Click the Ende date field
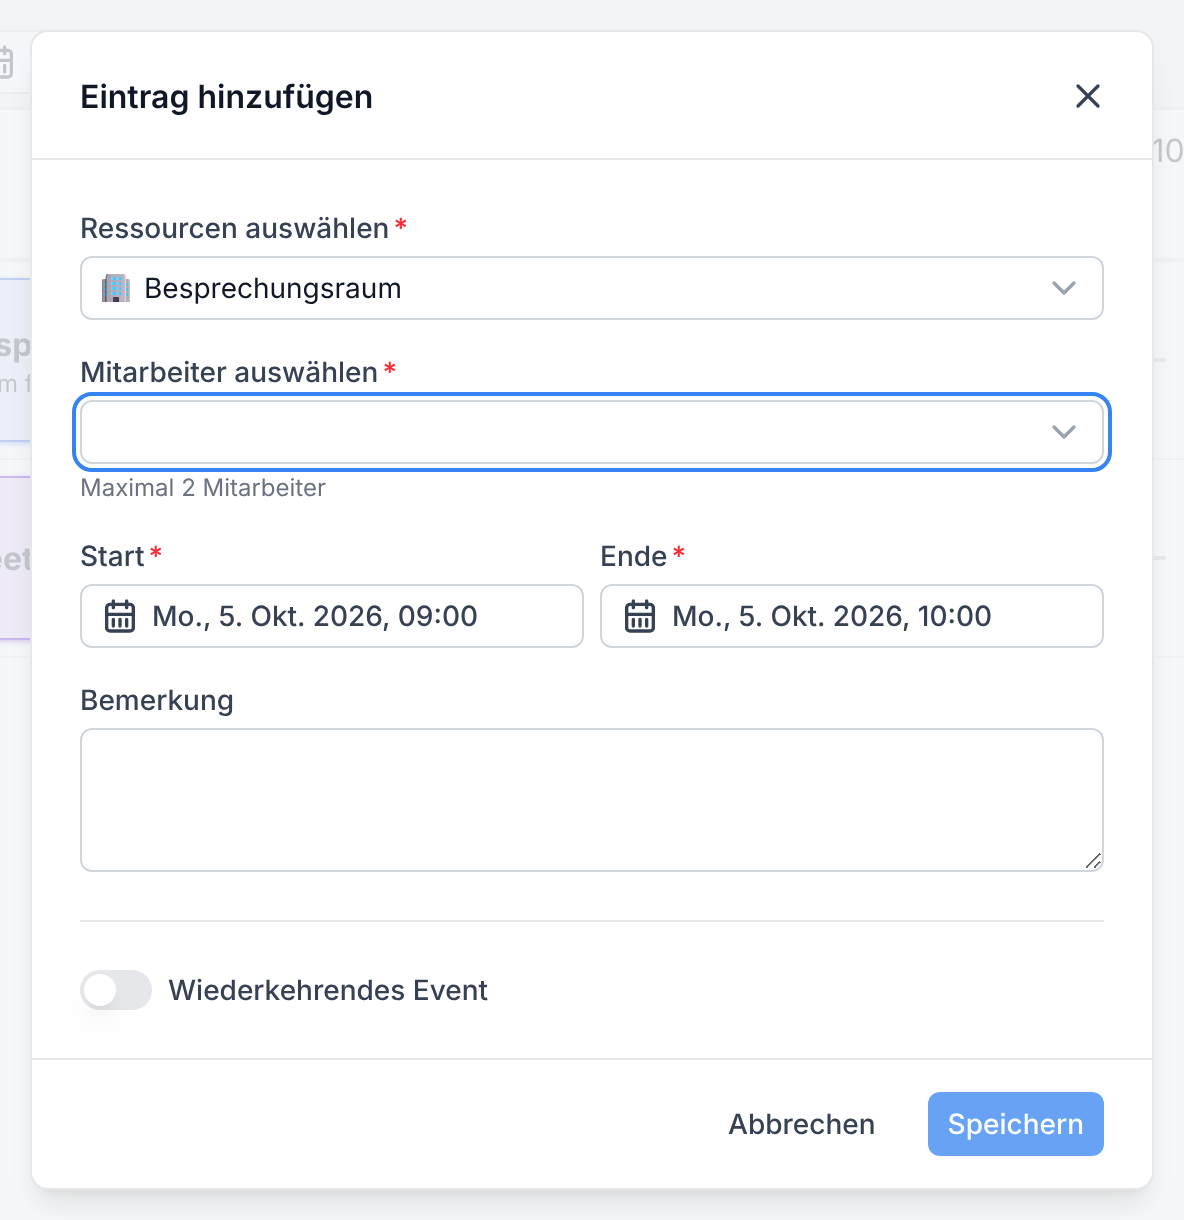The height and width of the screenshot is (1220, 1184). (x=852, y=616)
